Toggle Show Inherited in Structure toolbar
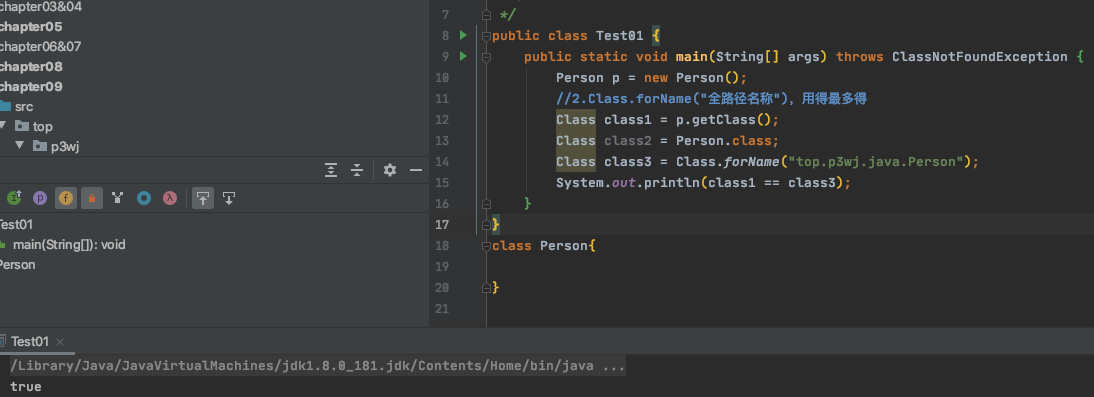This screenshot has width=1094, height=397. point(14,198)
